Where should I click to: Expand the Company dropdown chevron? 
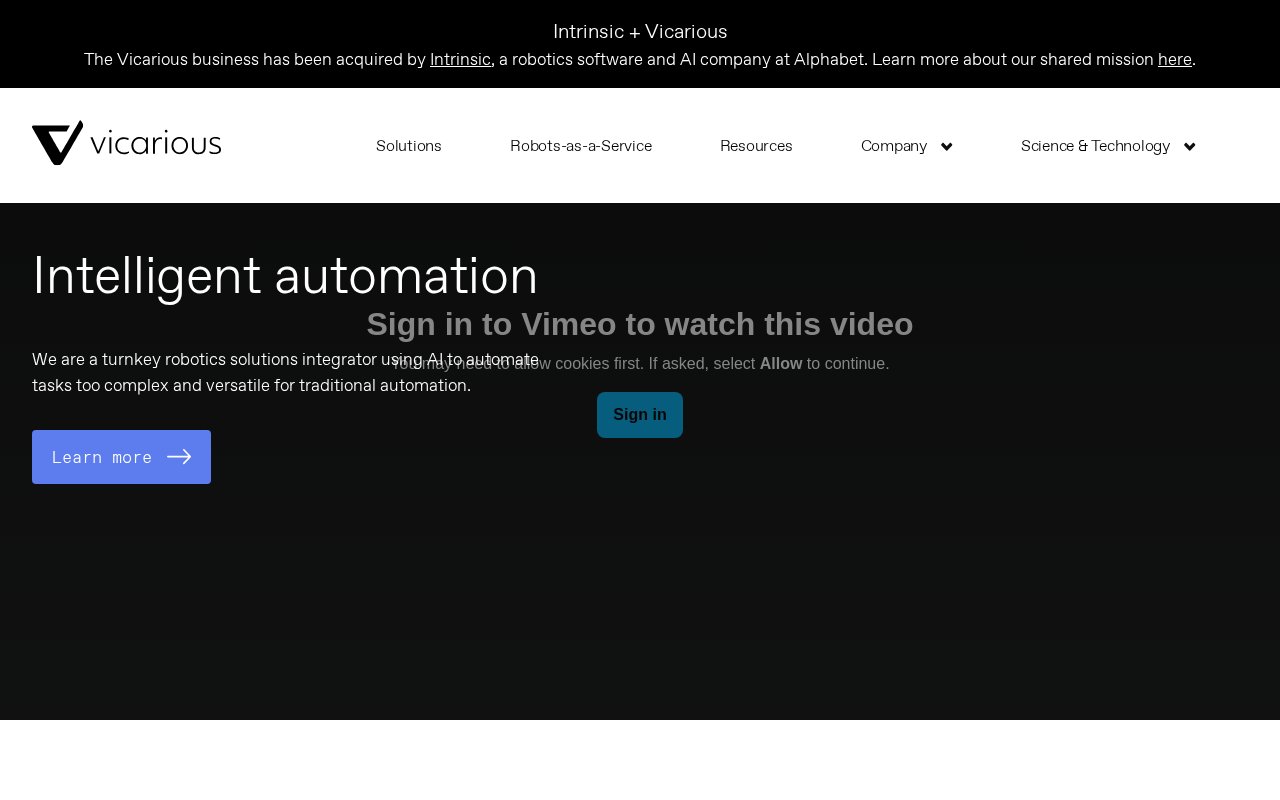[x=947, y=147]
